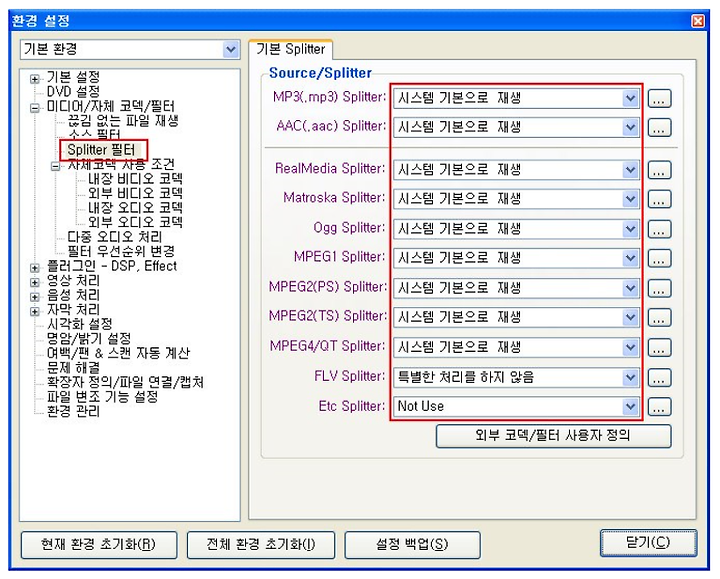Open the MP3 Splitter dropdown
Viewport: 720px width, 579px height.
click(x=516, y=98)
